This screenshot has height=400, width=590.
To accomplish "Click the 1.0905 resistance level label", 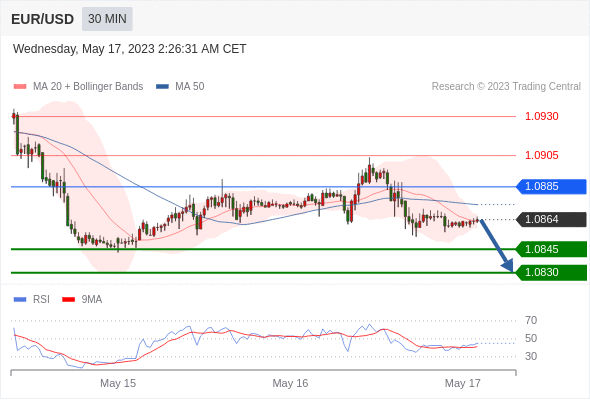I will click(541, 155).
